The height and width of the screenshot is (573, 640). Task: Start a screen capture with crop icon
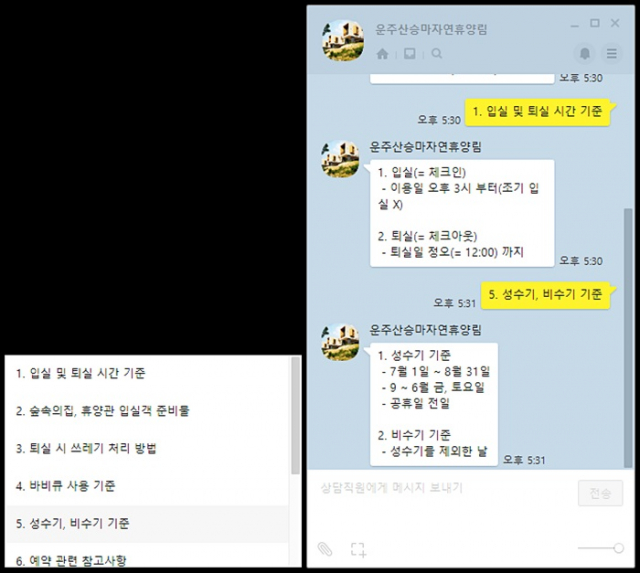(358, 550)
